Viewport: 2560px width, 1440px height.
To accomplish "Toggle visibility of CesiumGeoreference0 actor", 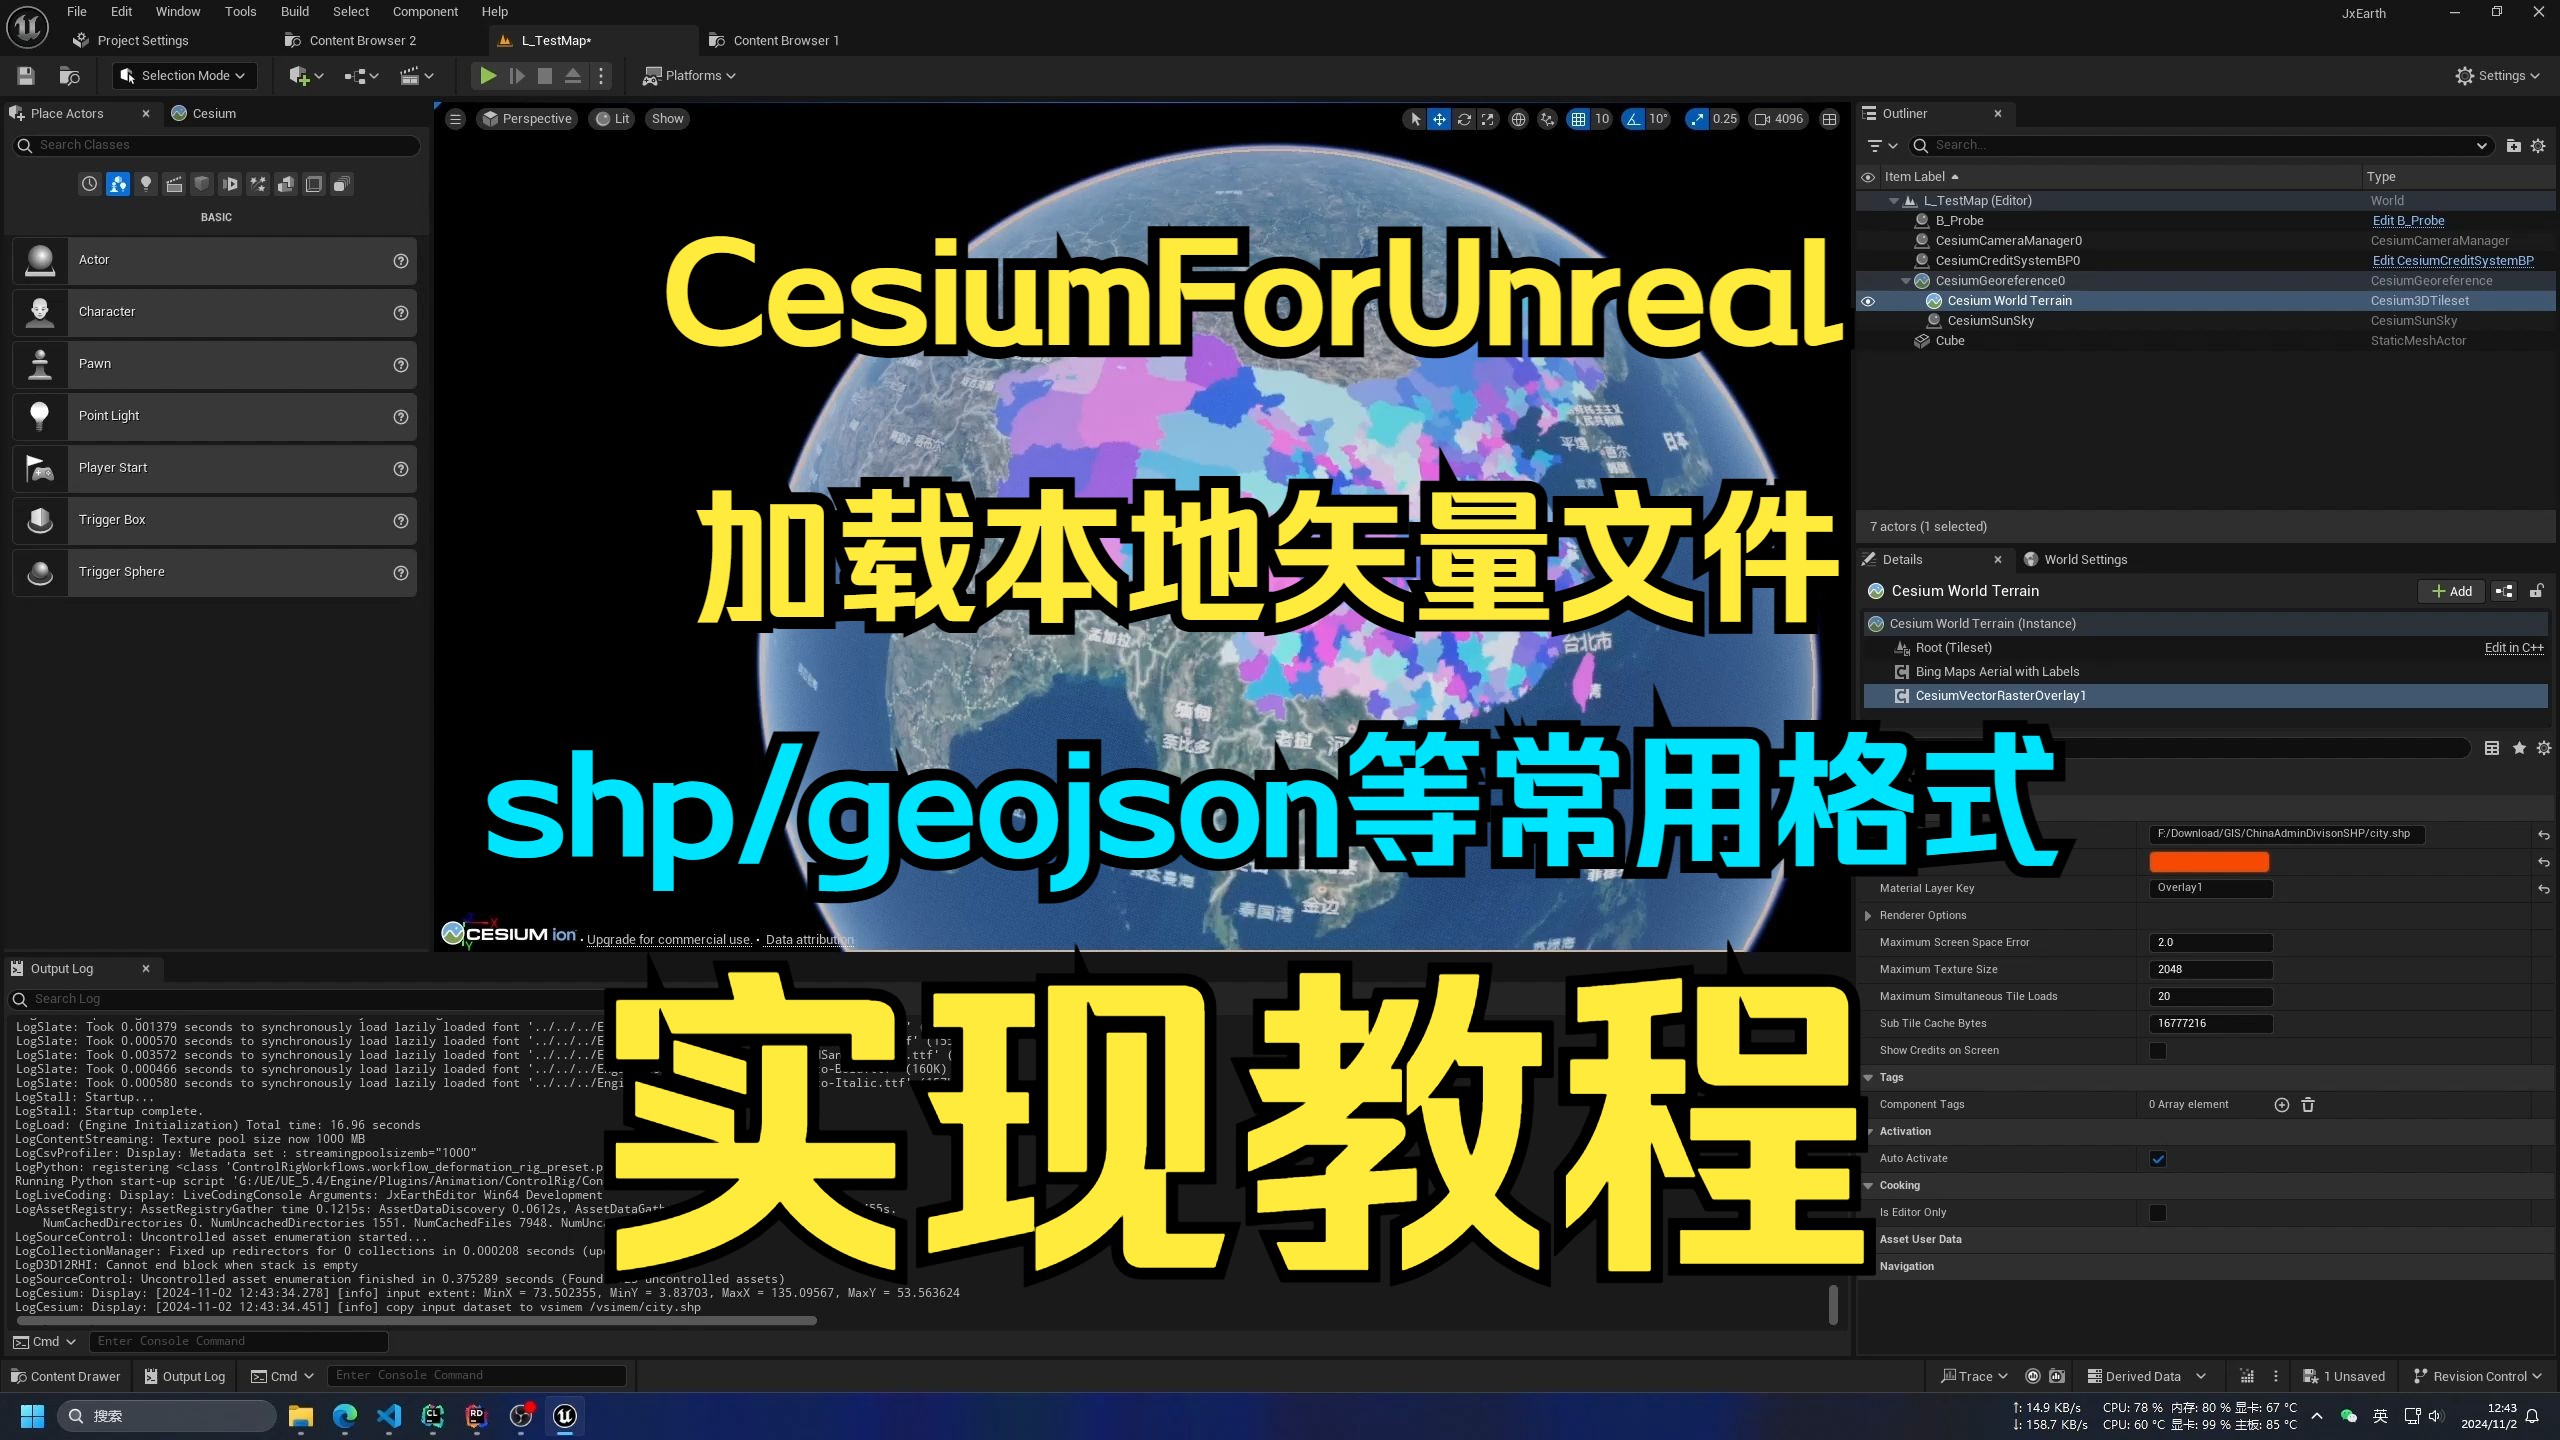I will (x=1869, y=280).
